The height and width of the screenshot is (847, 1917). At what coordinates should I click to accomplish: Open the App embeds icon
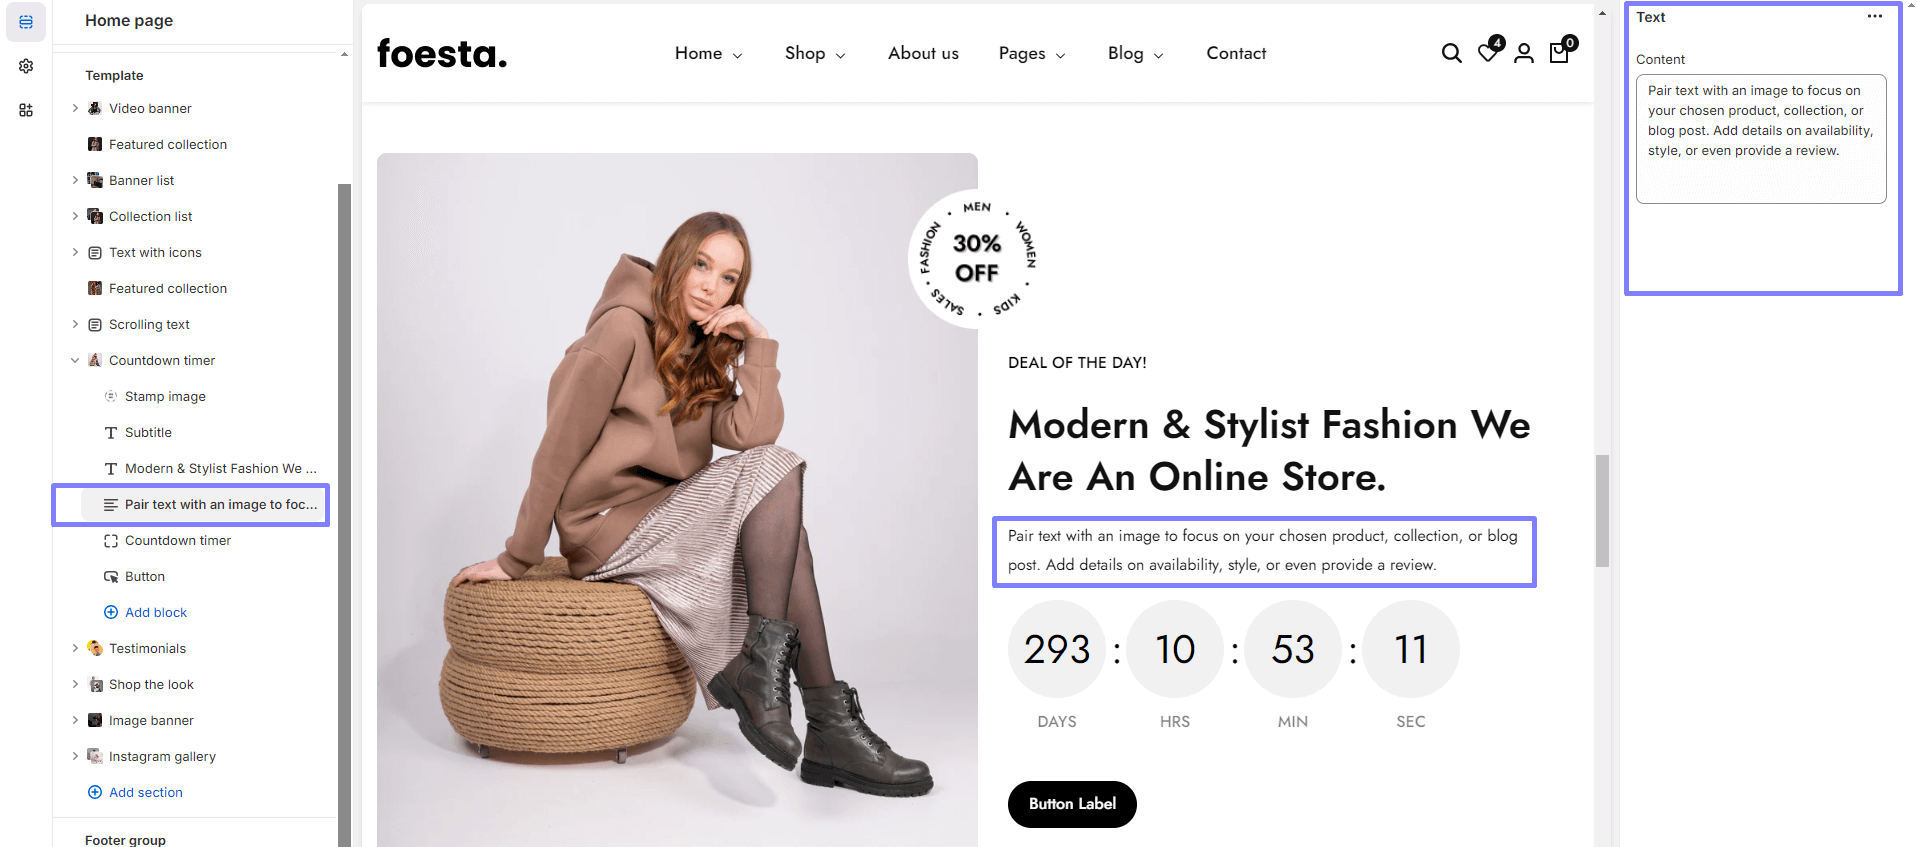(26, 110)
